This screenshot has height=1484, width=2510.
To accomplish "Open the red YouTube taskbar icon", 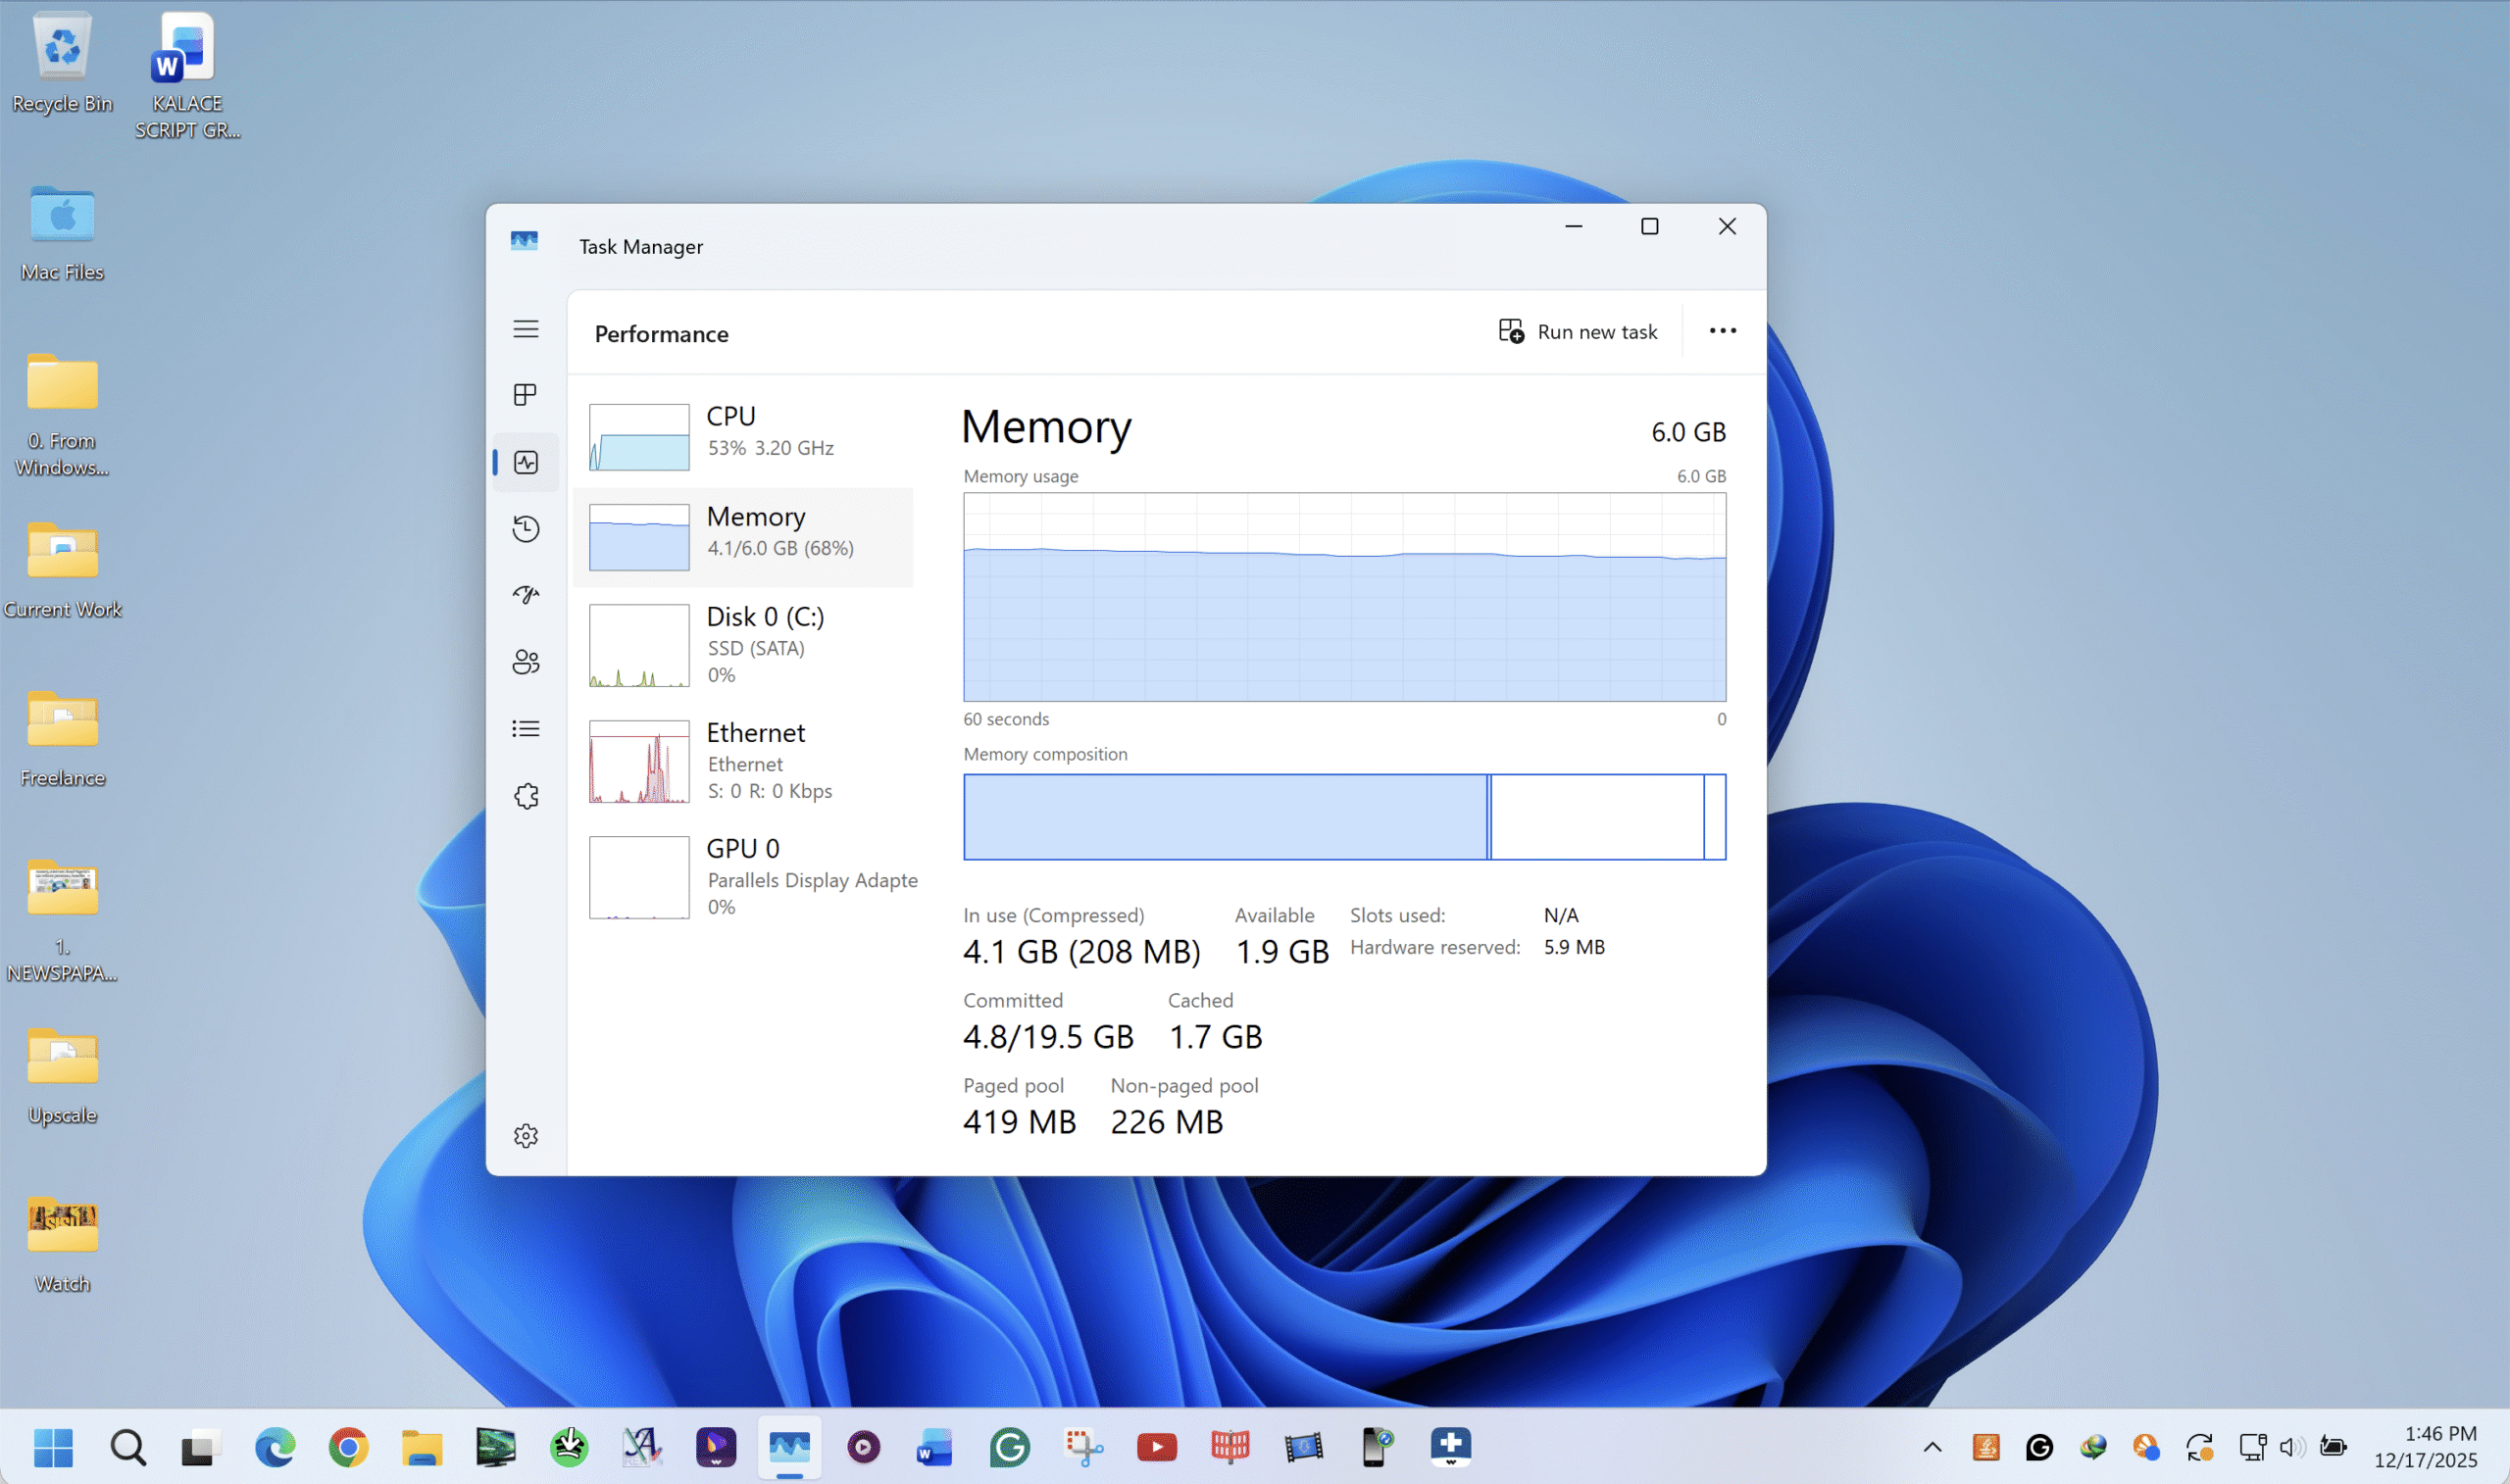I will coord(1157,1447).
